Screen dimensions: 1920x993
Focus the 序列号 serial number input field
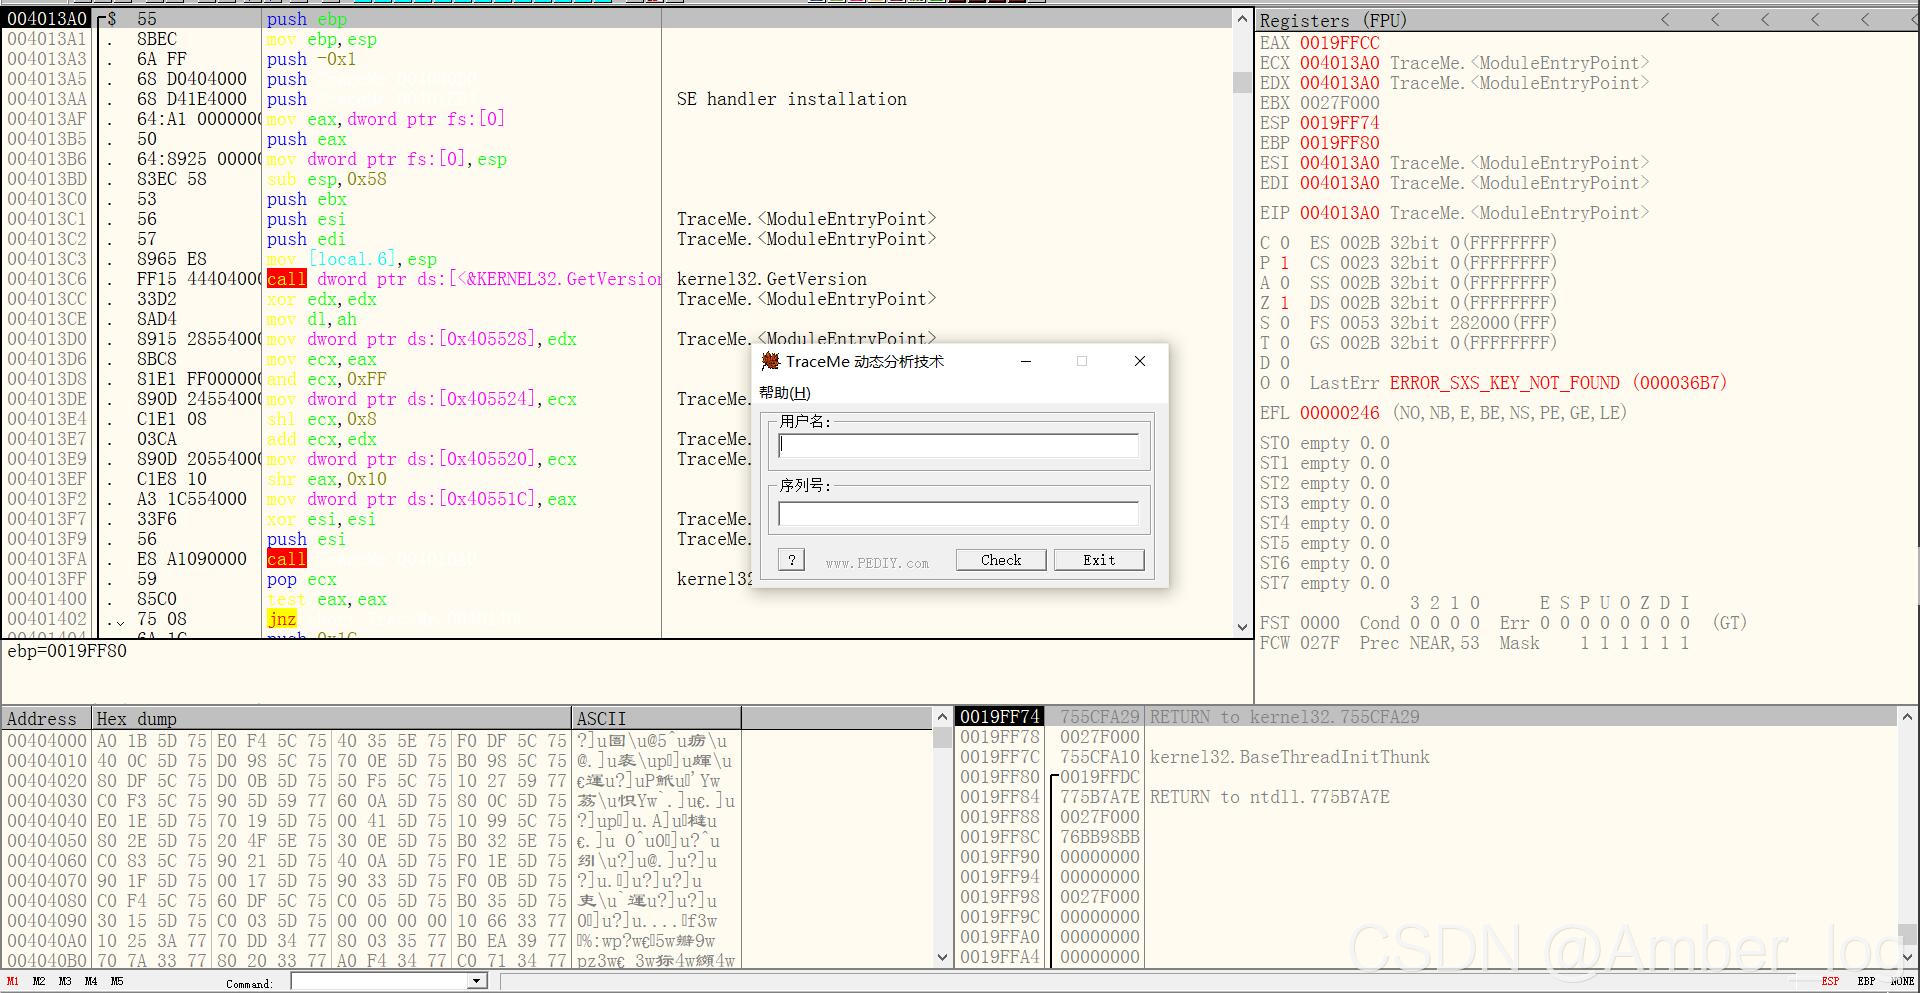[958, 514]
